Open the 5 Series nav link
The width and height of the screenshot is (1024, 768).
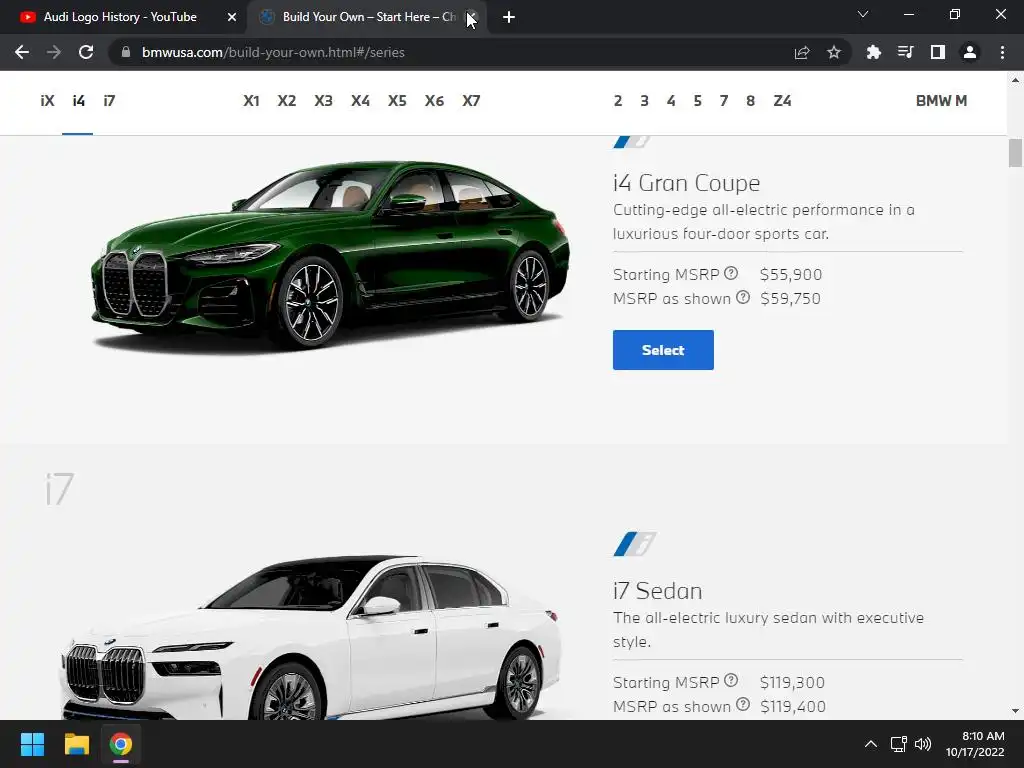point(697,101)
